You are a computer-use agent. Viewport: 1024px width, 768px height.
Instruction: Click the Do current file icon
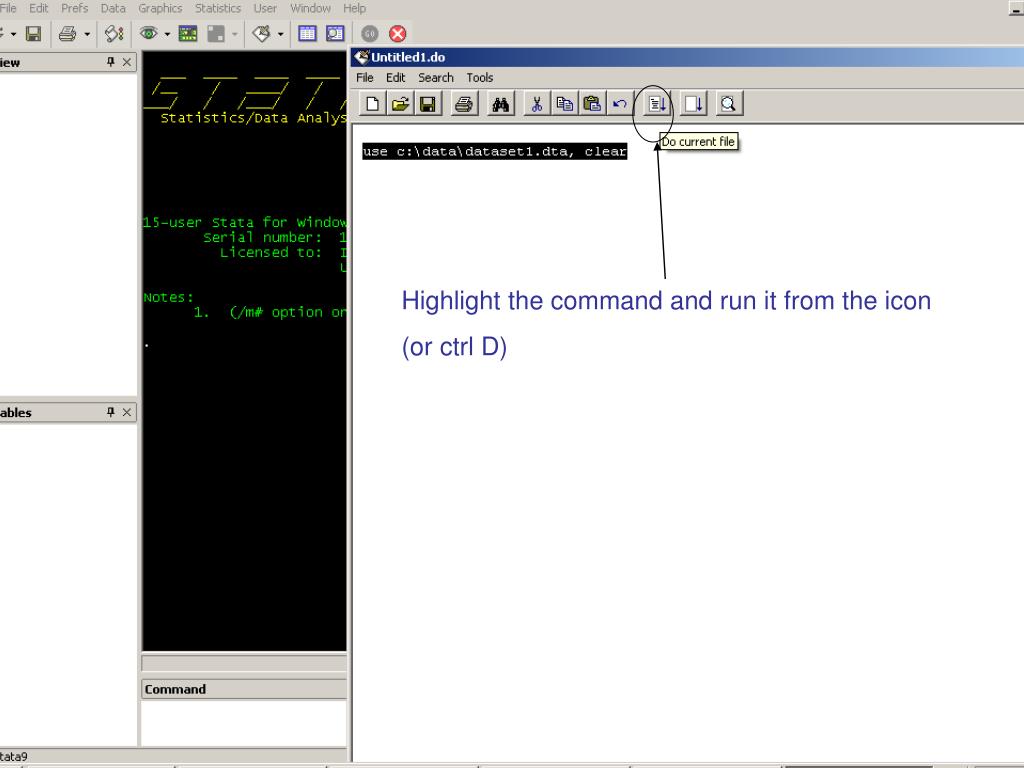(x=656, y=104)
